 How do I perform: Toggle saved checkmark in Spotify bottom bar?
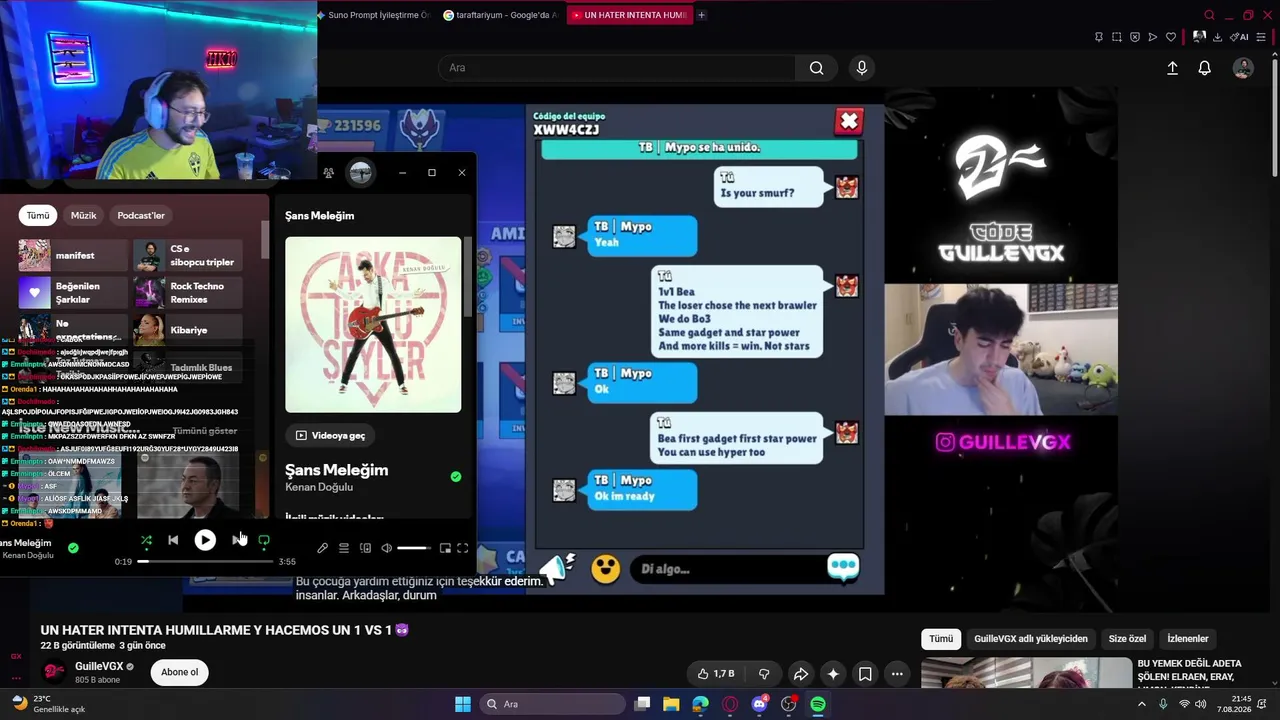tap(73, 548)
